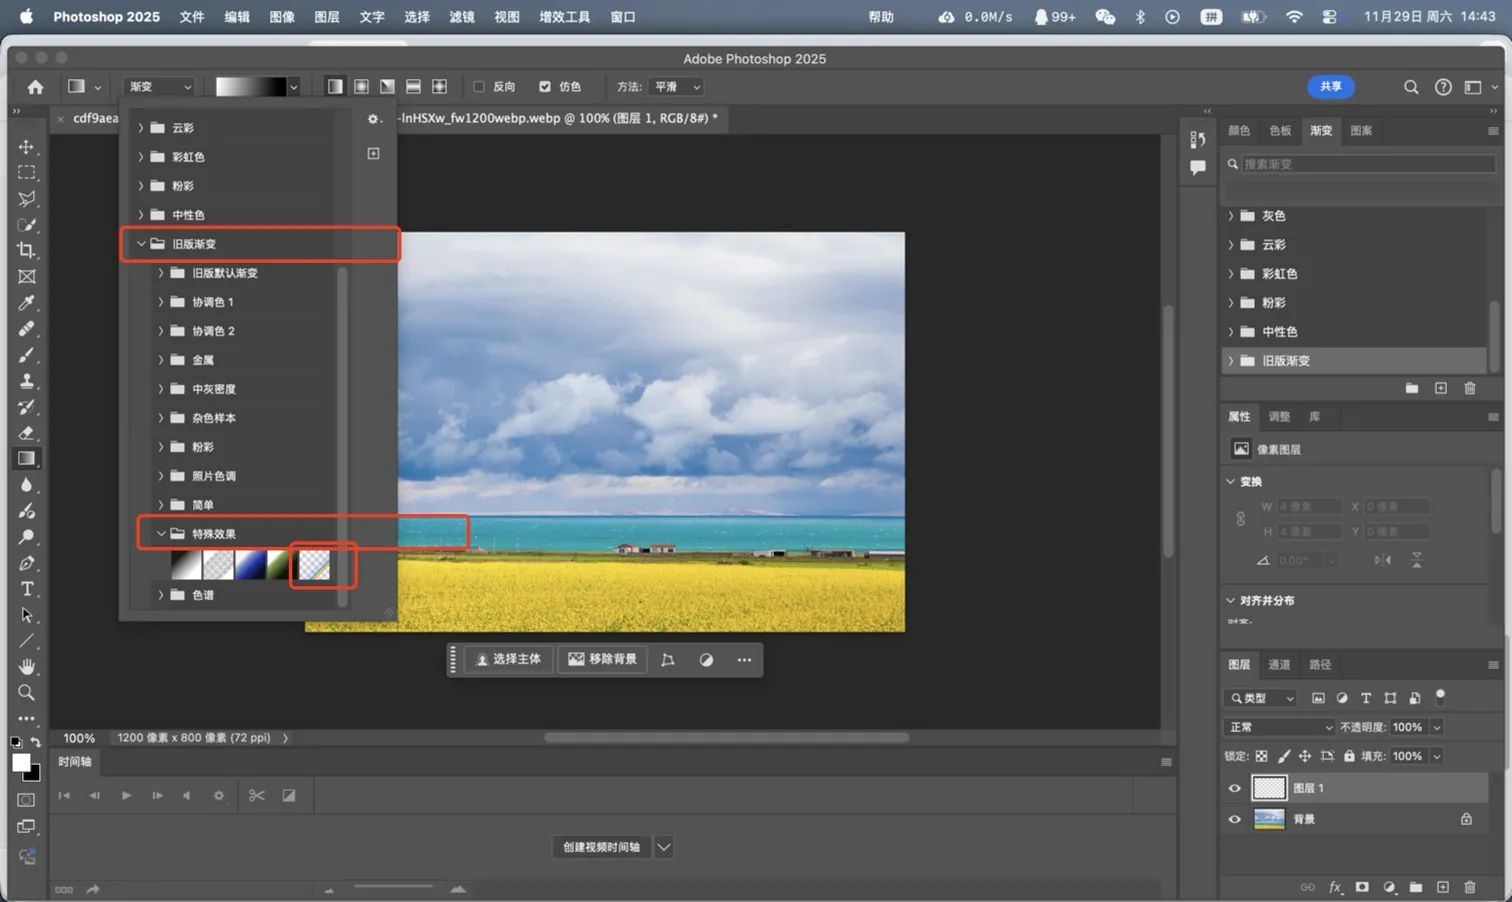Pick the last transparent stripes gradient swatch
This screenshot has width=1512, height=902.
(x=314, y=566)
